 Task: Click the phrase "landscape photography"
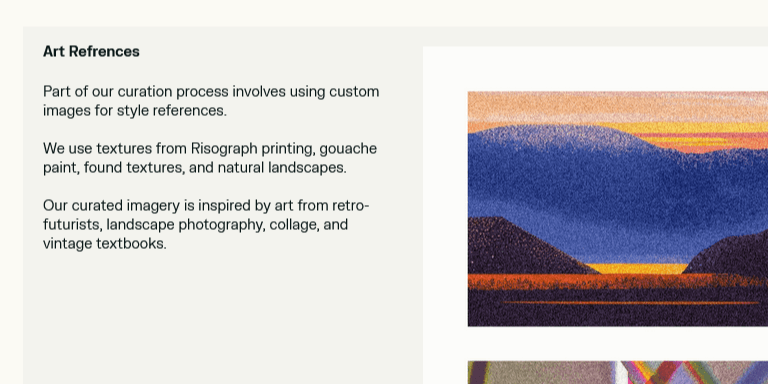(x=186, y=224)
